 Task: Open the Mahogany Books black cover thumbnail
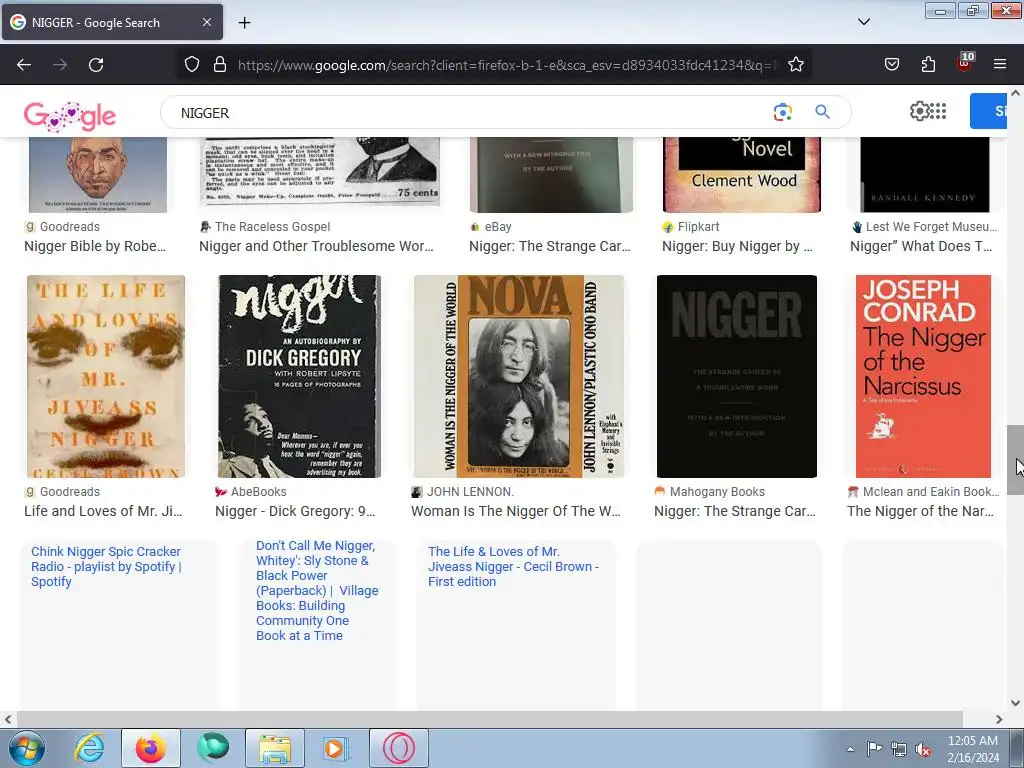737,376
